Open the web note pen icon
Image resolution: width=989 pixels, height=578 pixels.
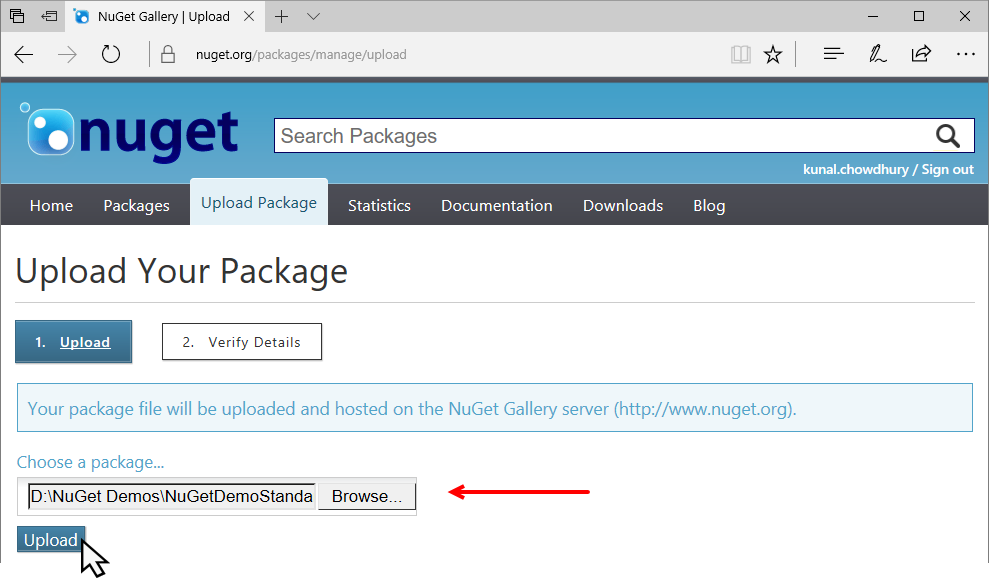click(877, 54)
